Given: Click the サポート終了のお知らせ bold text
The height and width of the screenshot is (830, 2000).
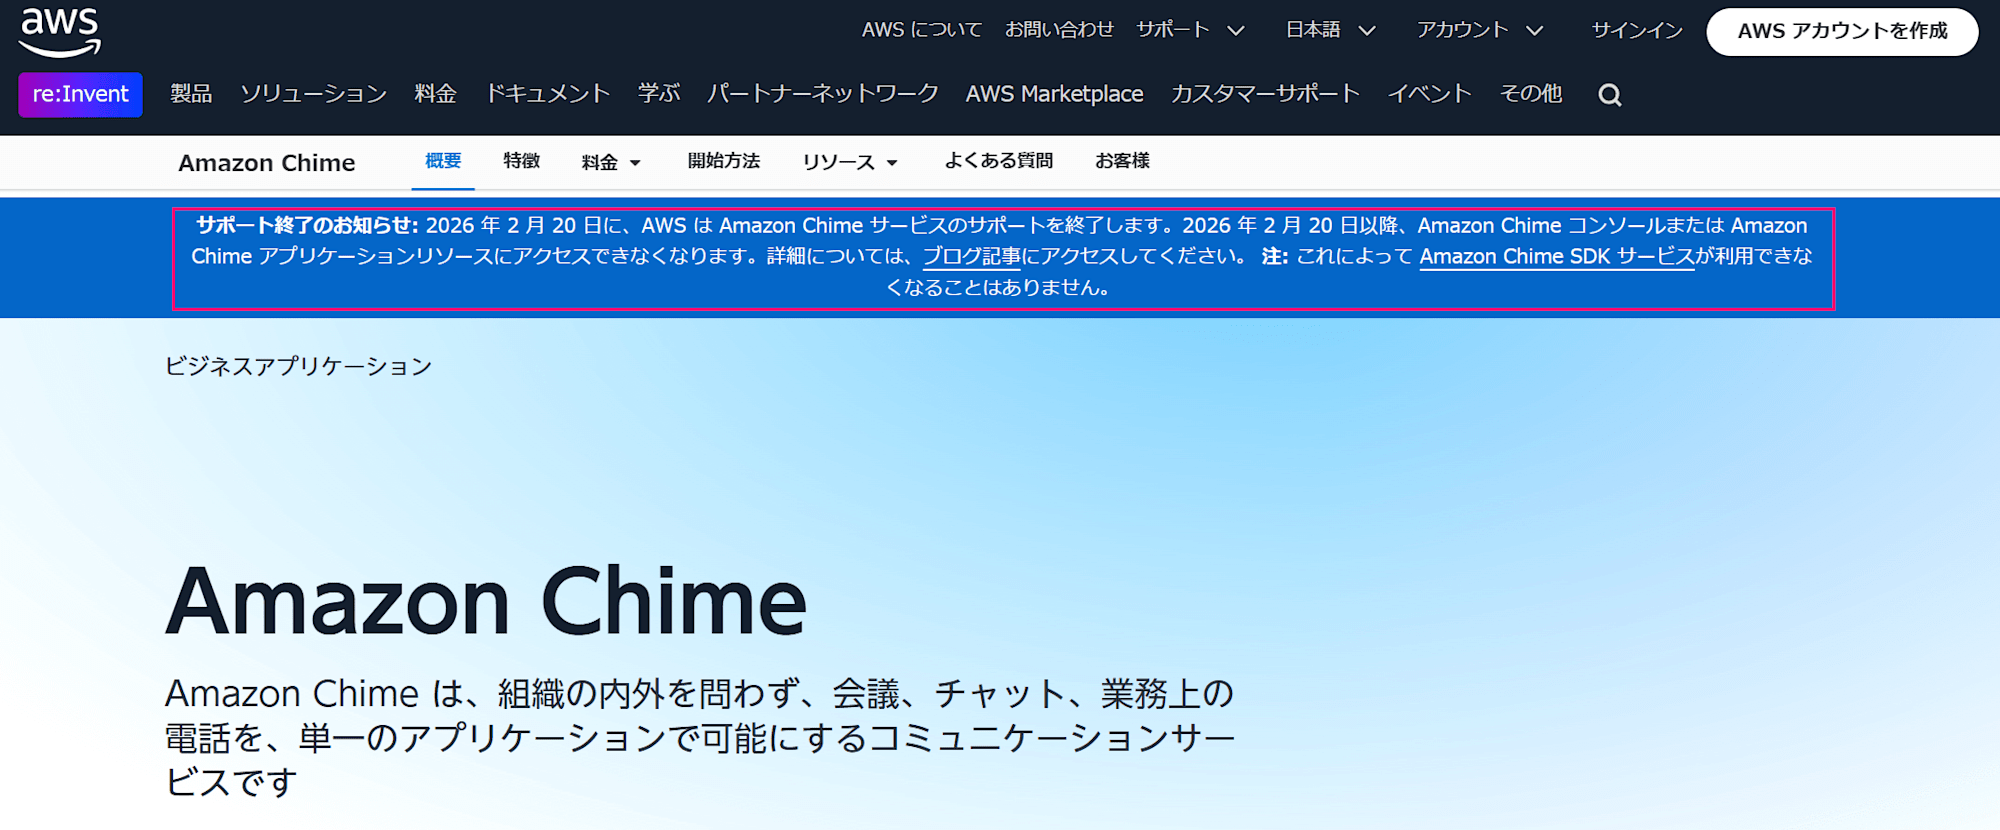Looking at the screenshot, I should click(307, 226).
